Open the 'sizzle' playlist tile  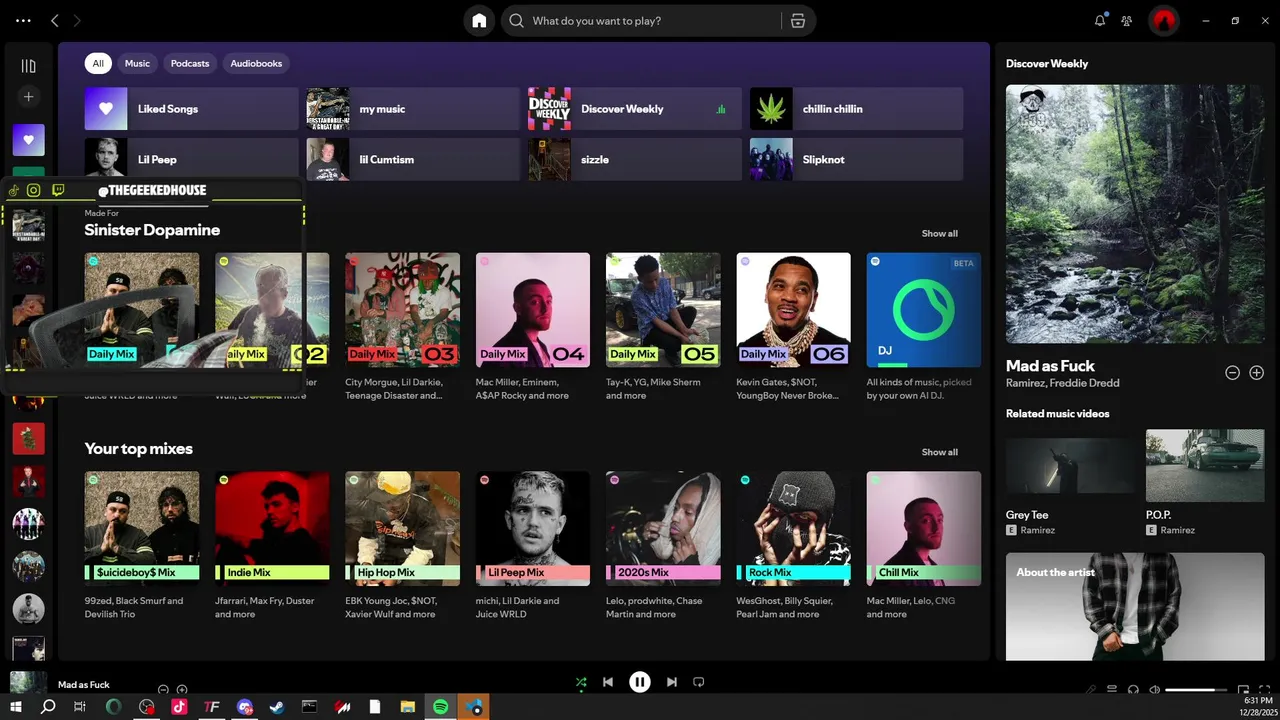(635, 159)
